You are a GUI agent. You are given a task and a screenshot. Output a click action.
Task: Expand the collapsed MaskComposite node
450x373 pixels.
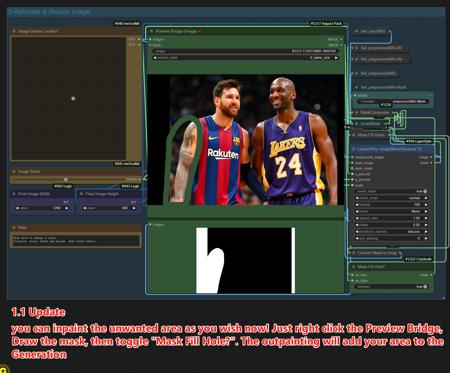tap(356, 112)
